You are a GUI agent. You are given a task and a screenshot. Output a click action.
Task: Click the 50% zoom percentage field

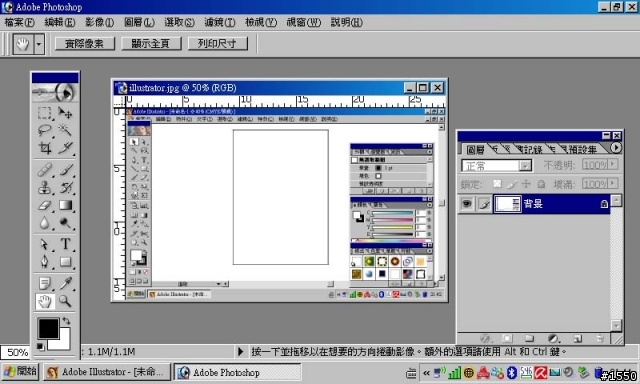pyautogui.click(x=16, y=352)
